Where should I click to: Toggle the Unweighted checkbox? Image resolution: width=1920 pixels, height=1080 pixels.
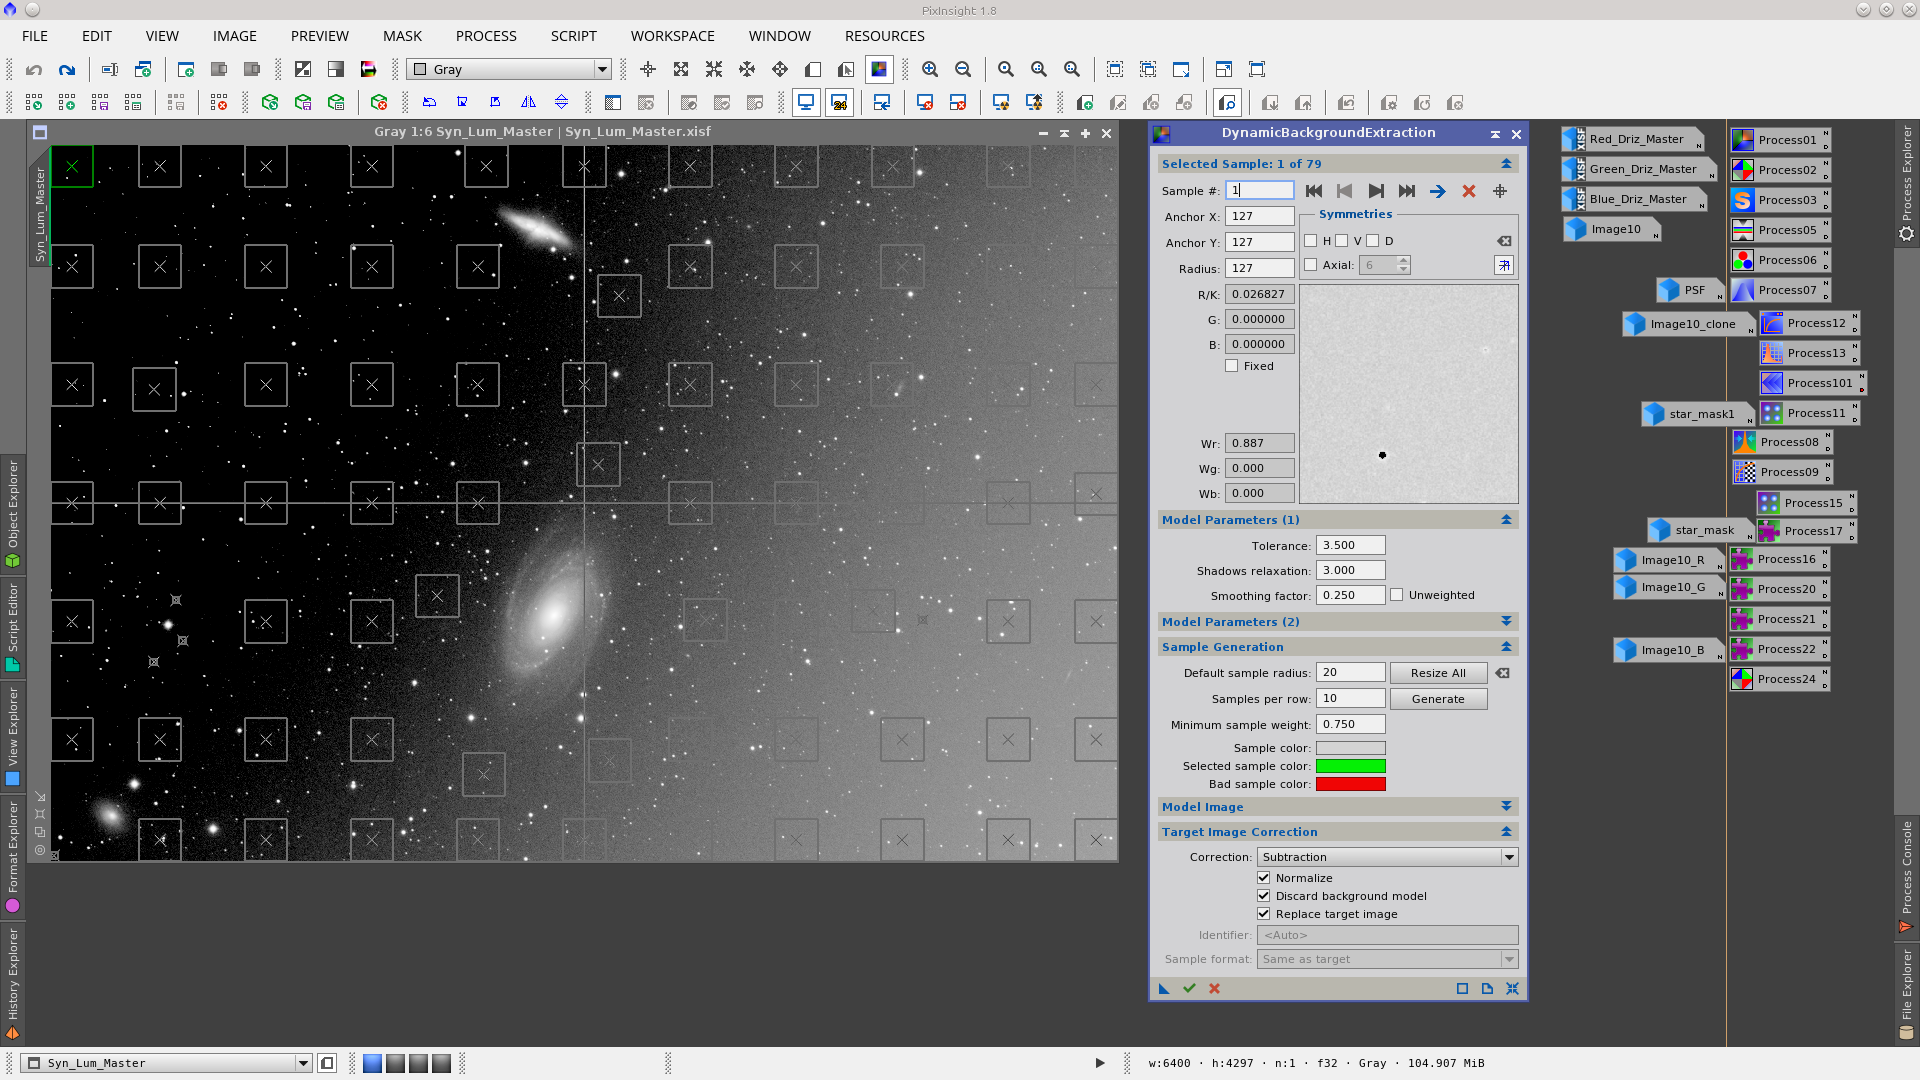1397,594
